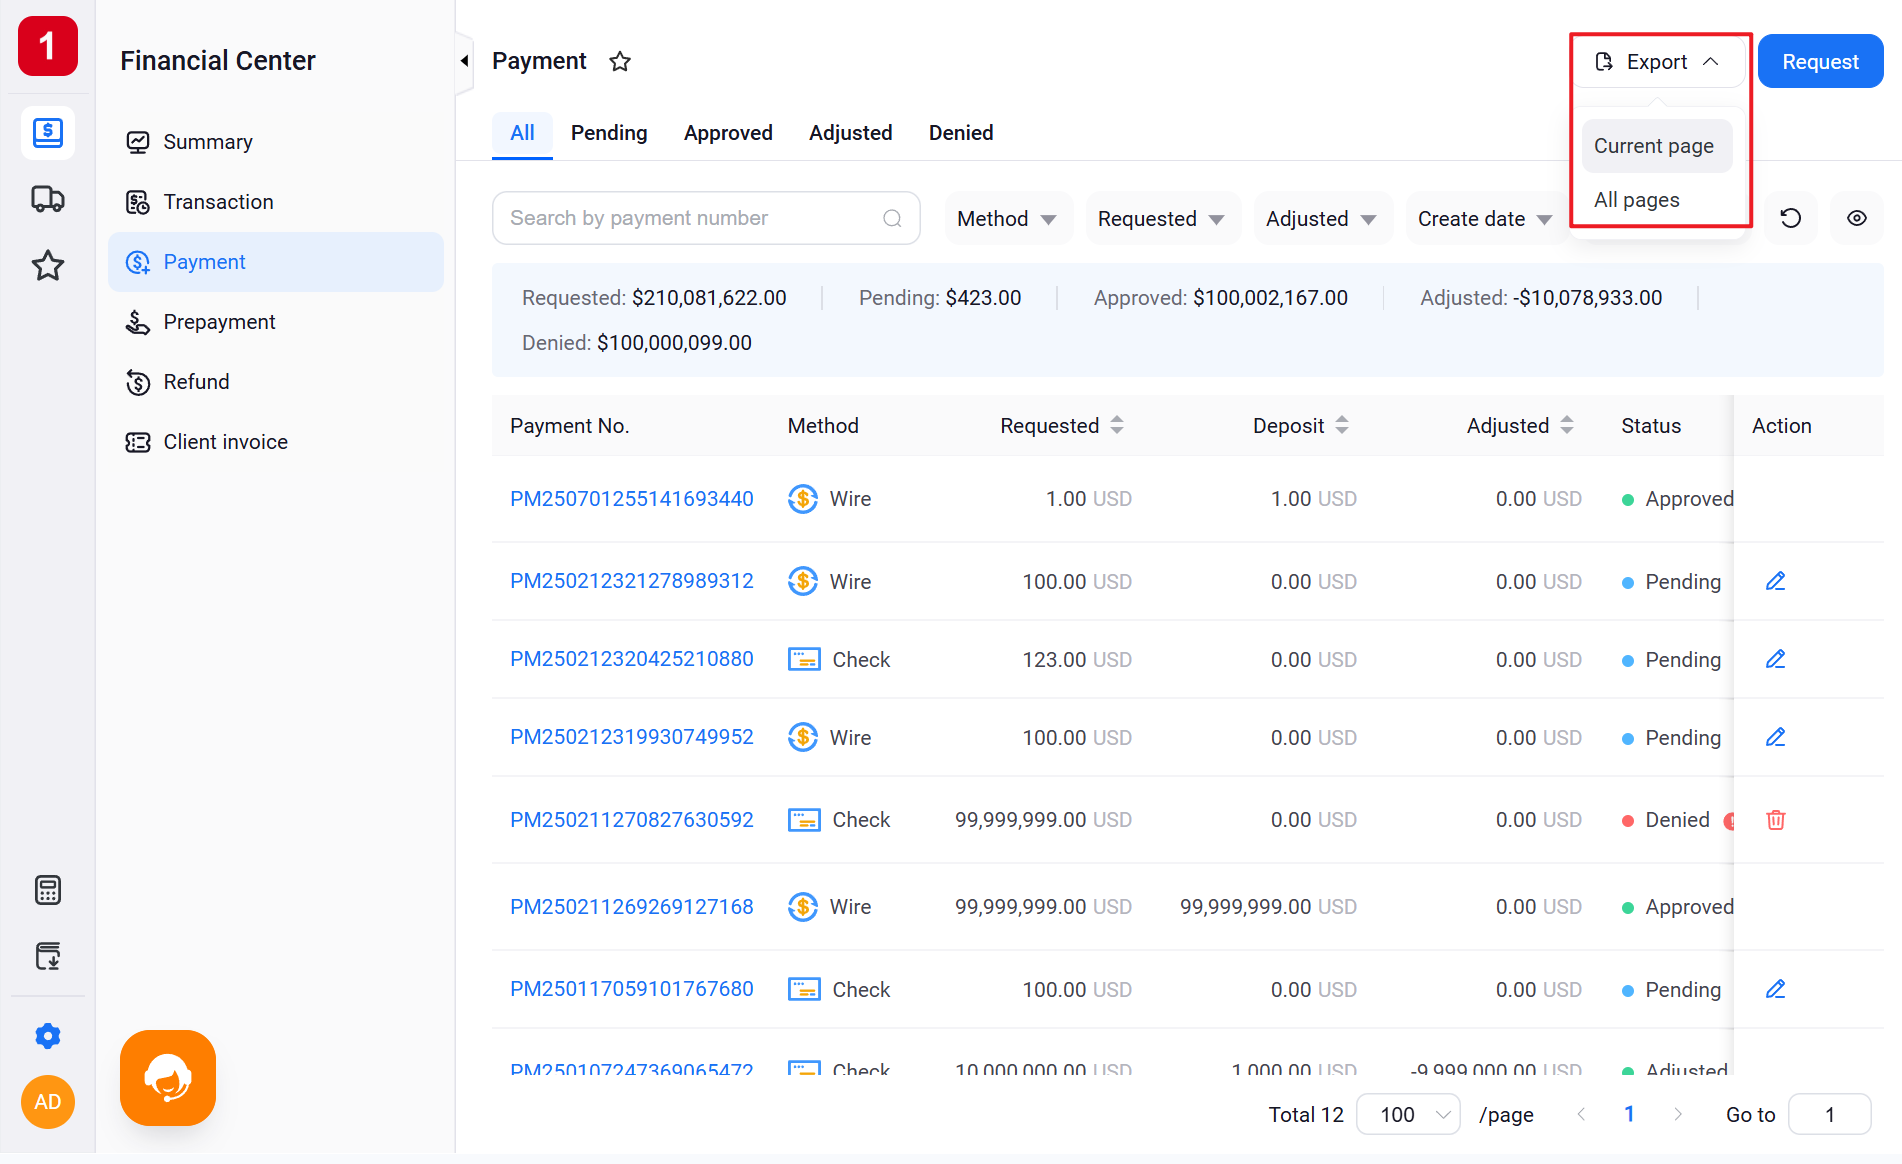The width and height of the screenshot is (1902, 1164).
Task: Choose Current page export option
Action: point(1656,146)
